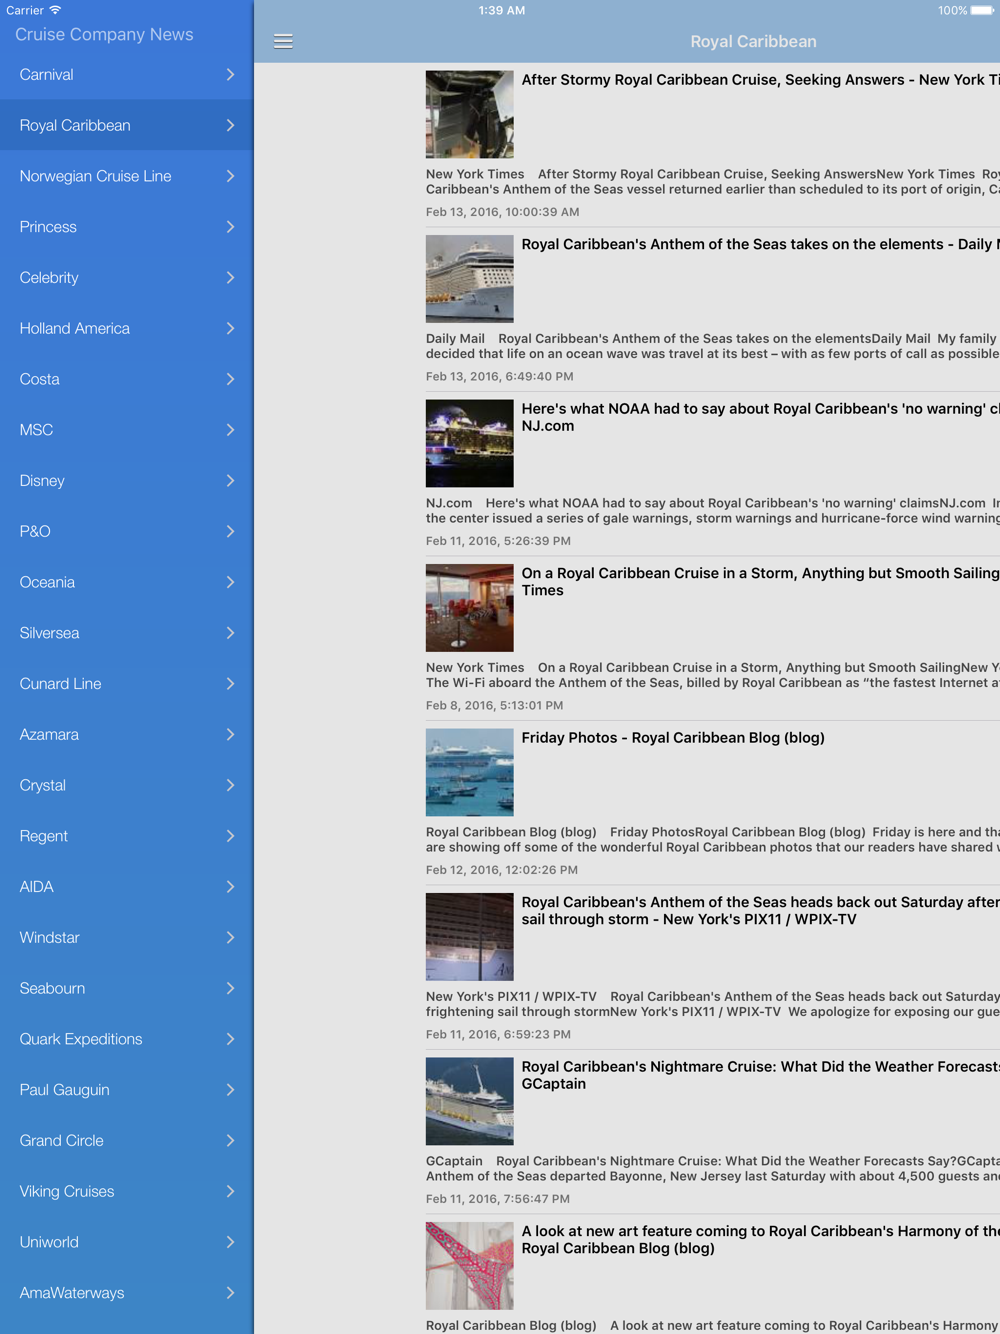This screenshot has height=1334, width=1000.
Task: Open Seabourn cruise news
Action: (127, 988)
